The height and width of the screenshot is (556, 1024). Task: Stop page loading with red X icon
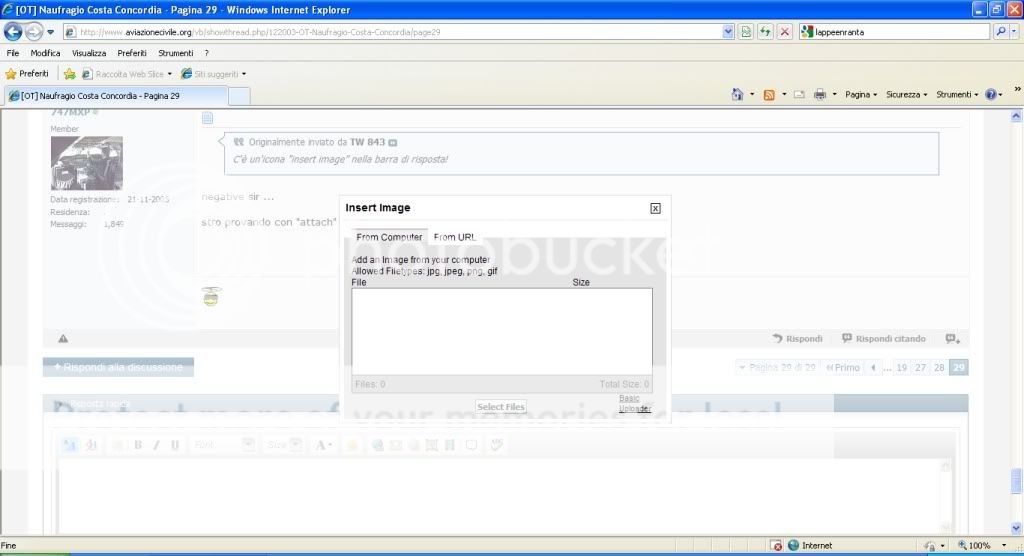point(785,32)
